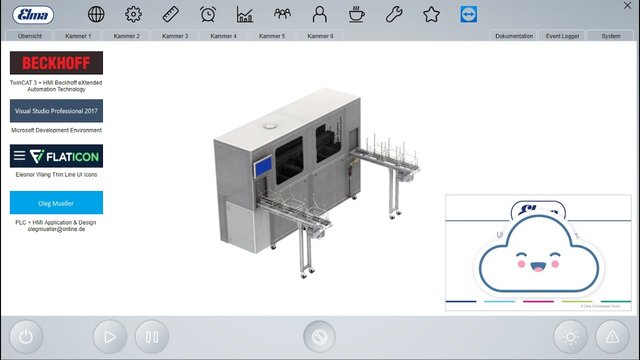Click the Oleg Mueller blue button

tap(56, 203)
